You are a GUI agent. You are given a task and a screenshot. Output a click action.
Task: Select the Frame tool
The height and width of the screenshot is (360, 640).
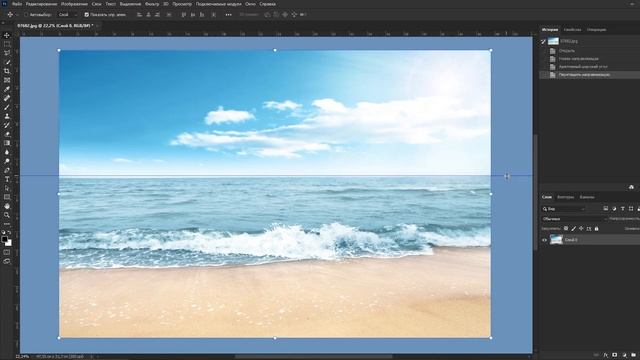[x=7, y=80]
